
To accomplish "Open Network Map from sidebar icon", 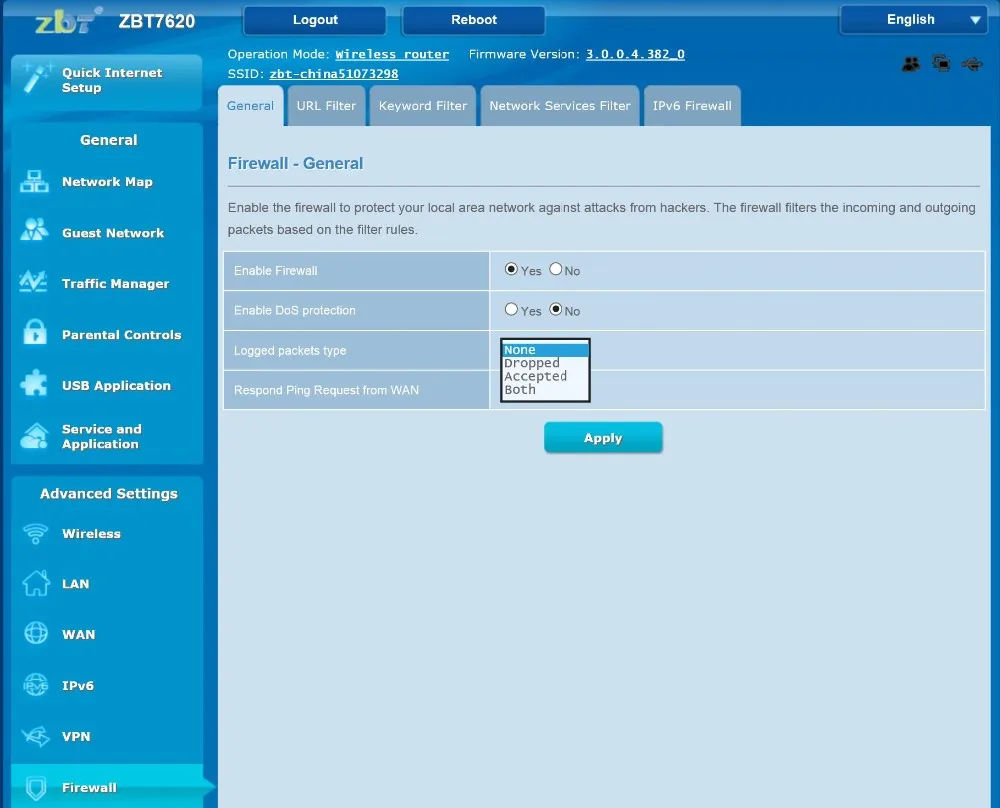I will point(34,182).
